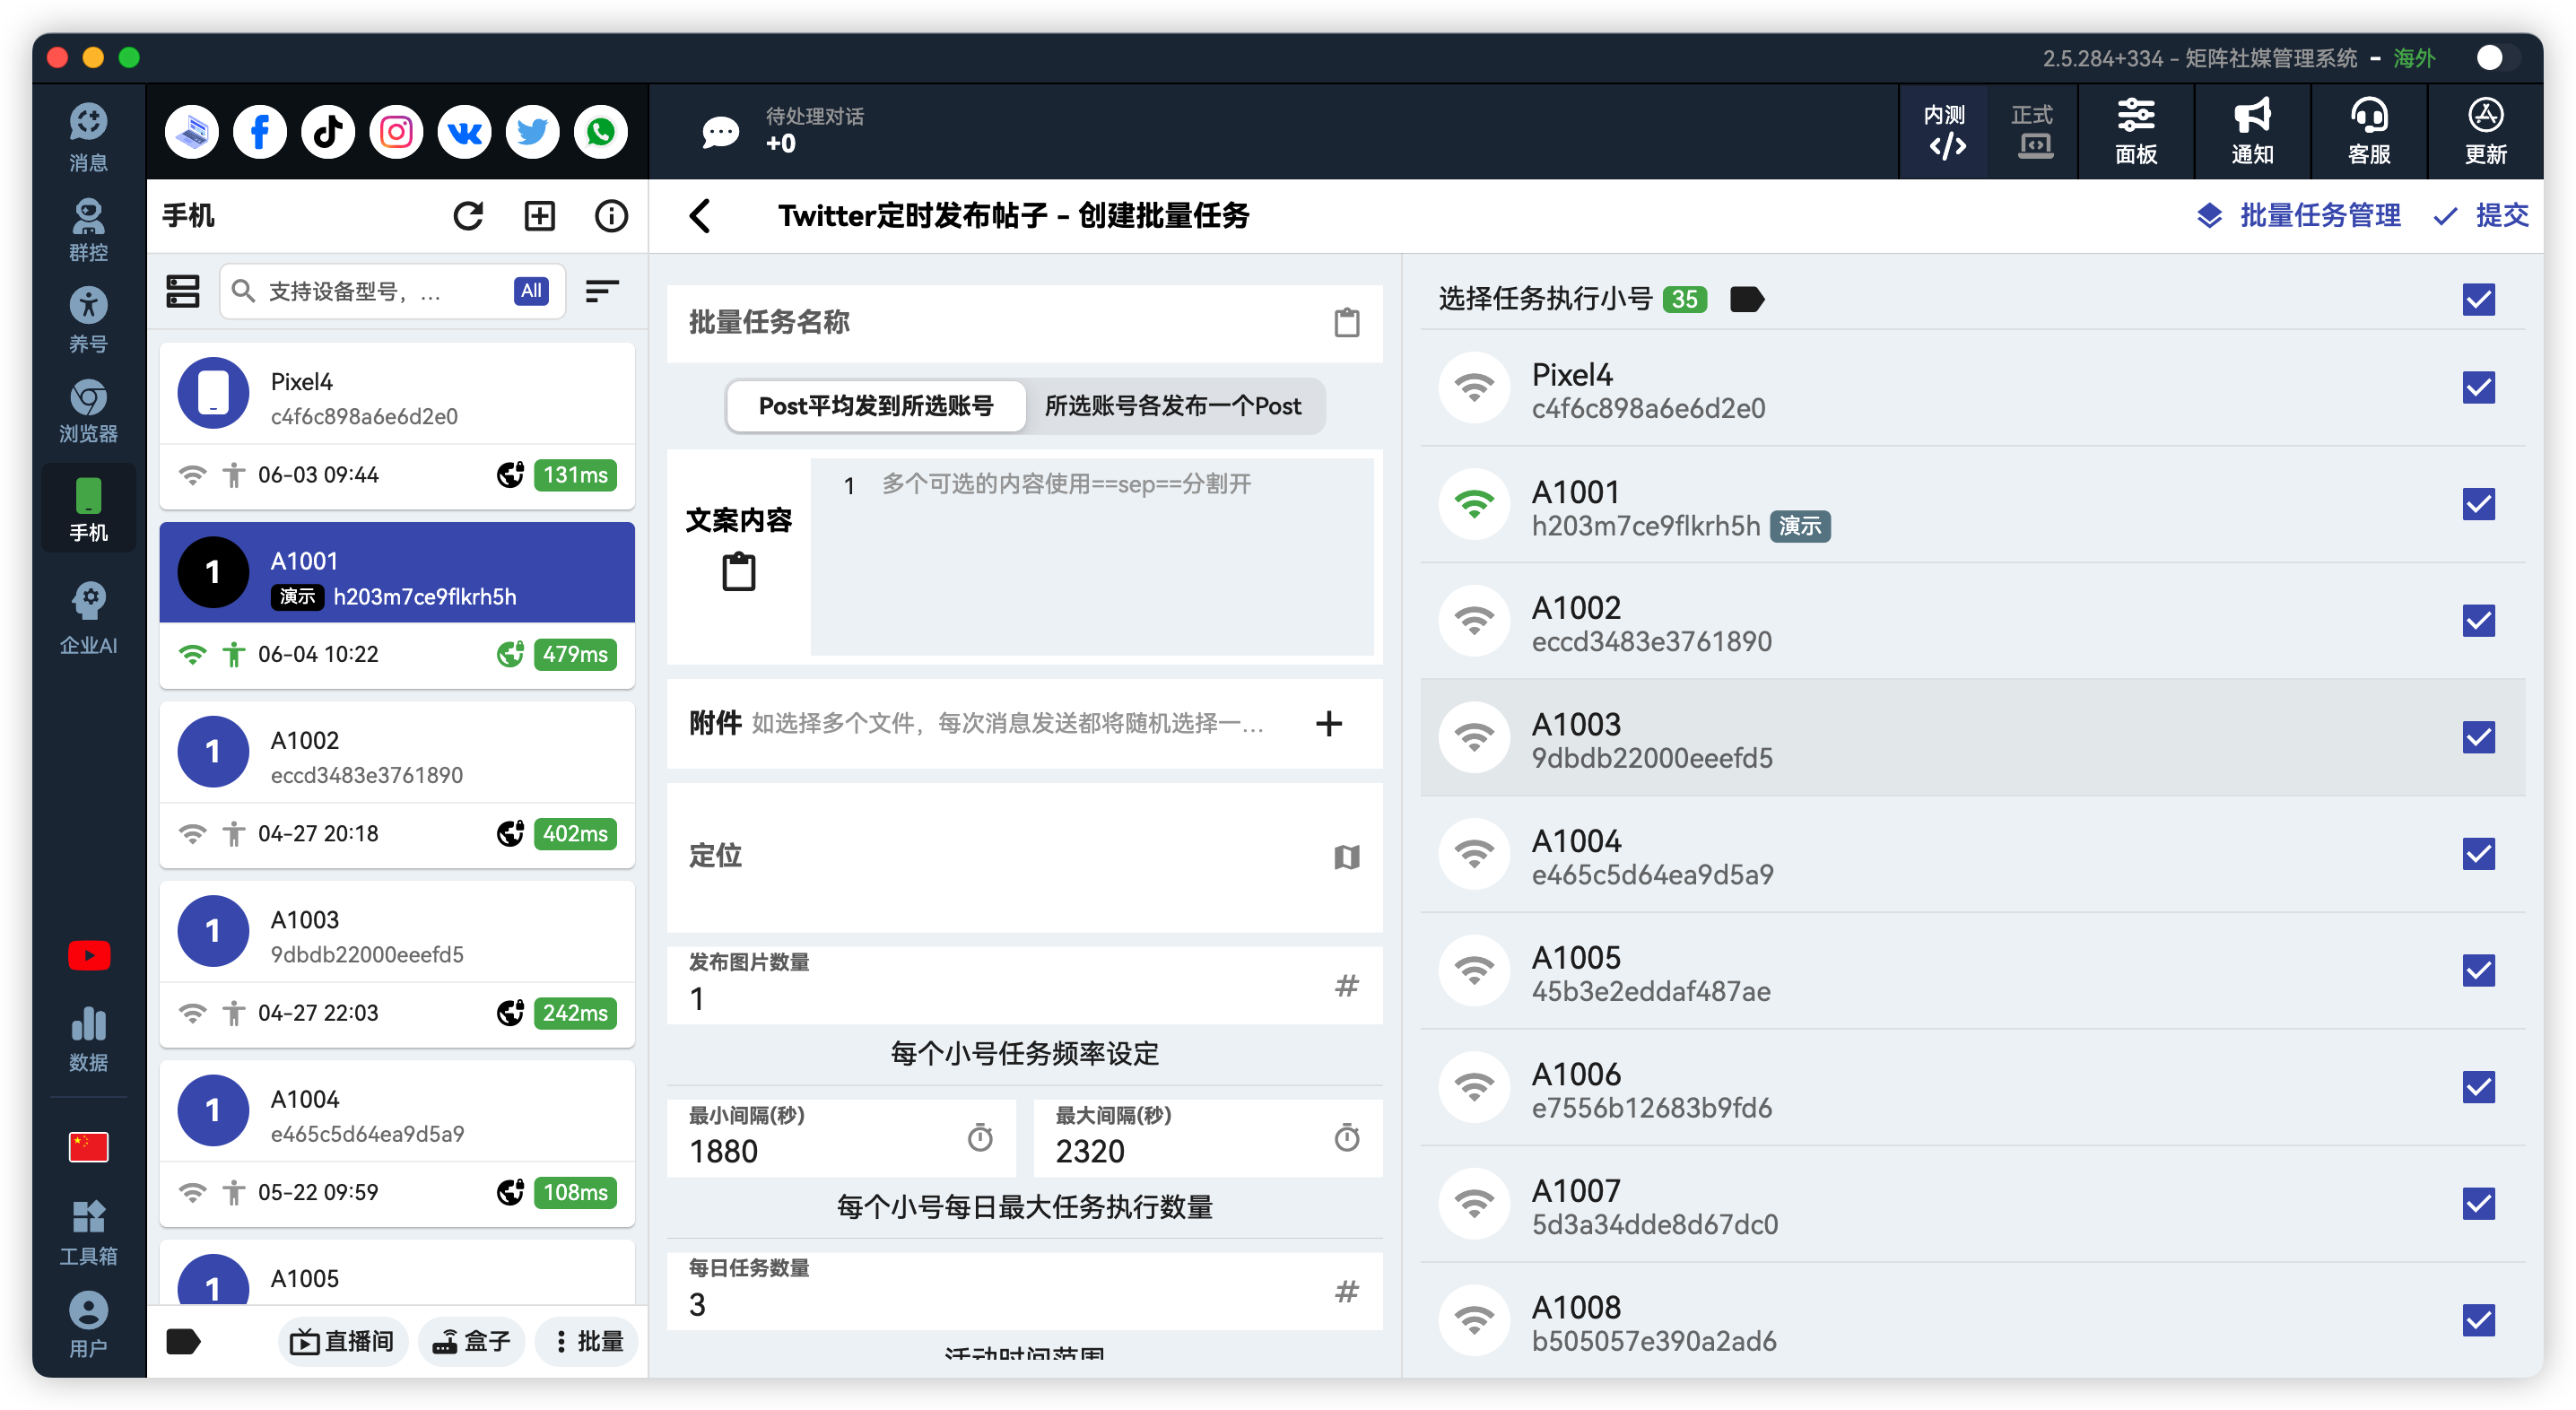Click the 更新 update button
Image resolution: width=2576 pixels, height=1410 pixels.
[2486, 132]
